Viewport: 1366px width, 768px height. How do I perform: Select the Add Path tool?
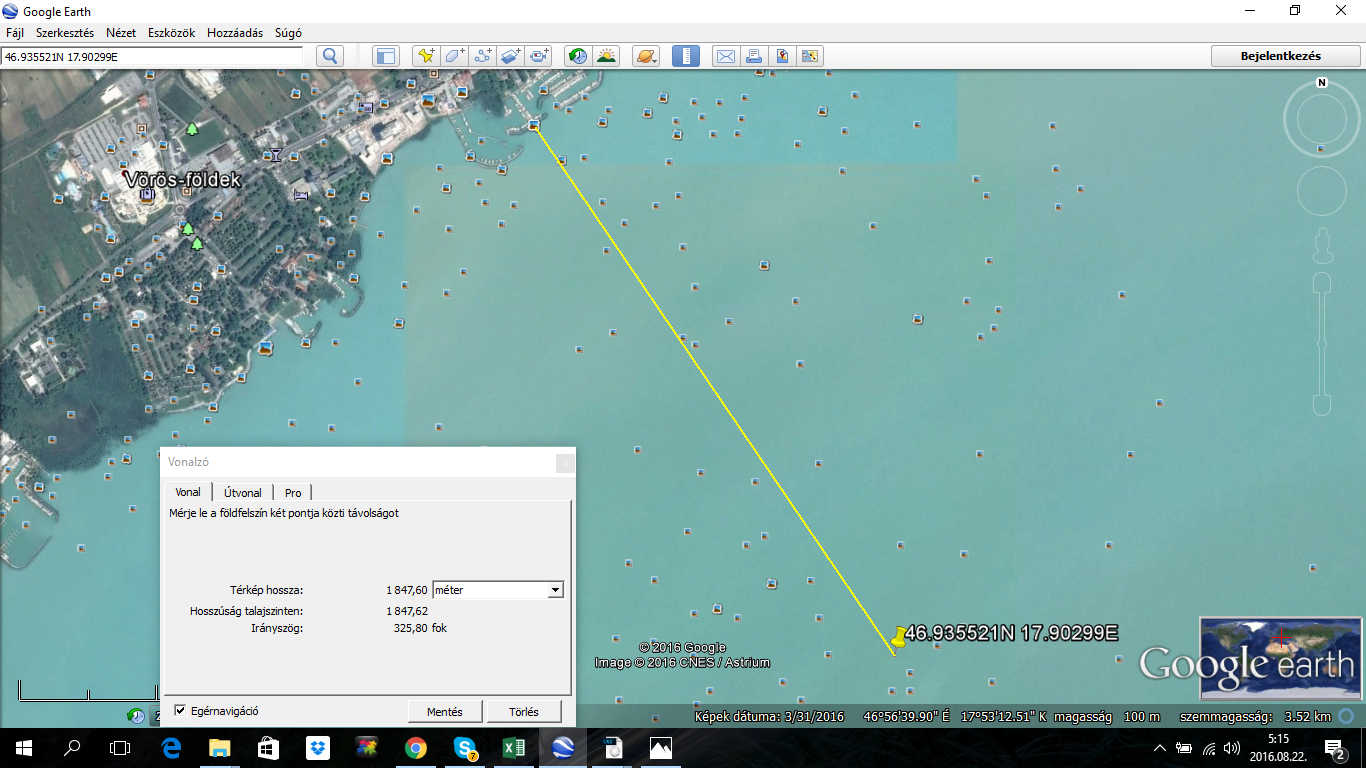pyautogui.click(x=483, y=56)
